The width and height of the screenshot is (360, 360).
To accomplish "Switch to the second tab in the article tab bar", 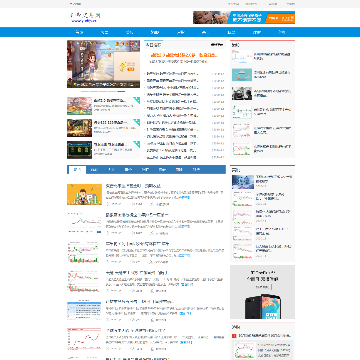I will (94, 170).
